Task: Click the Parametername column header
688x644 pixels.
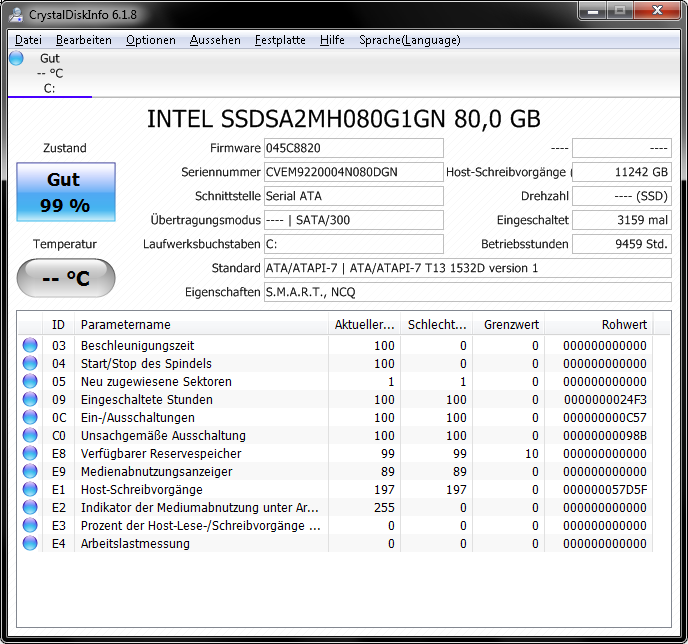Action: 201,325
